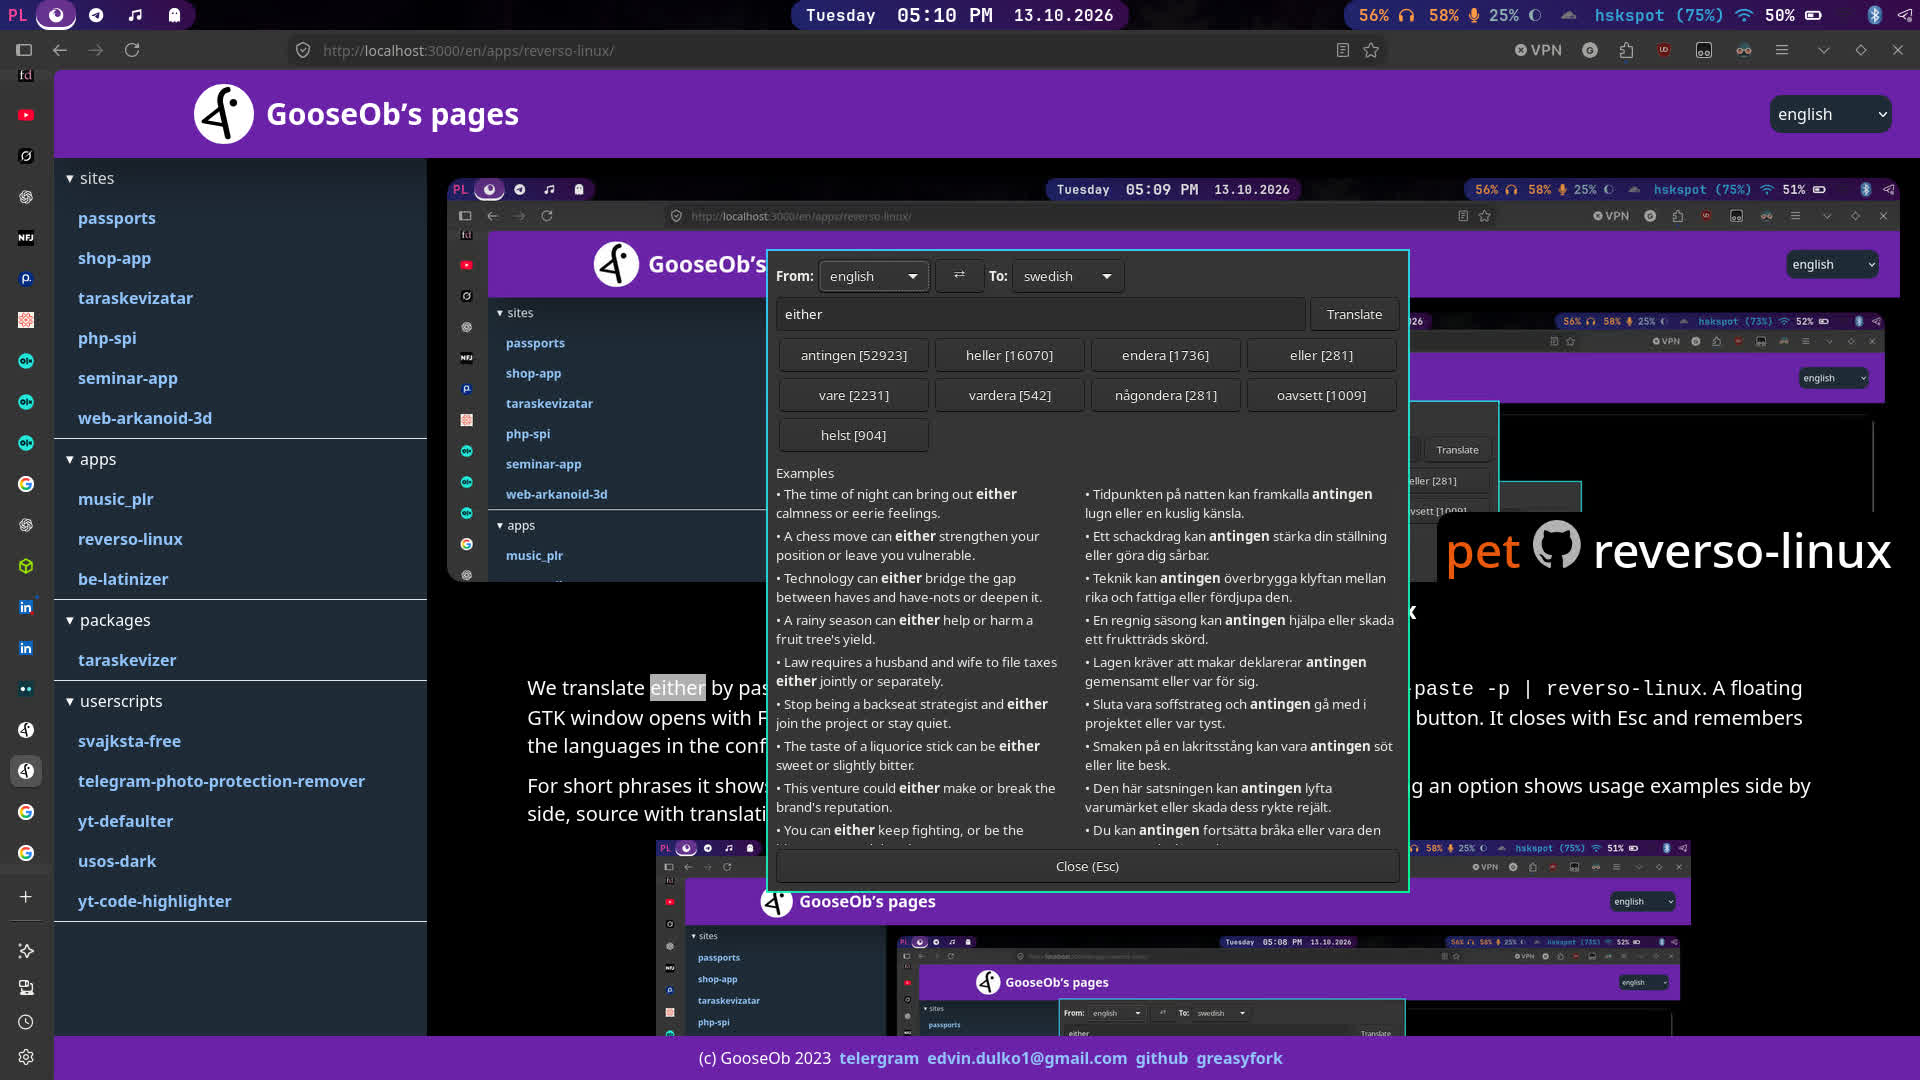Click the music note icon in top bar

click(135, 15)
